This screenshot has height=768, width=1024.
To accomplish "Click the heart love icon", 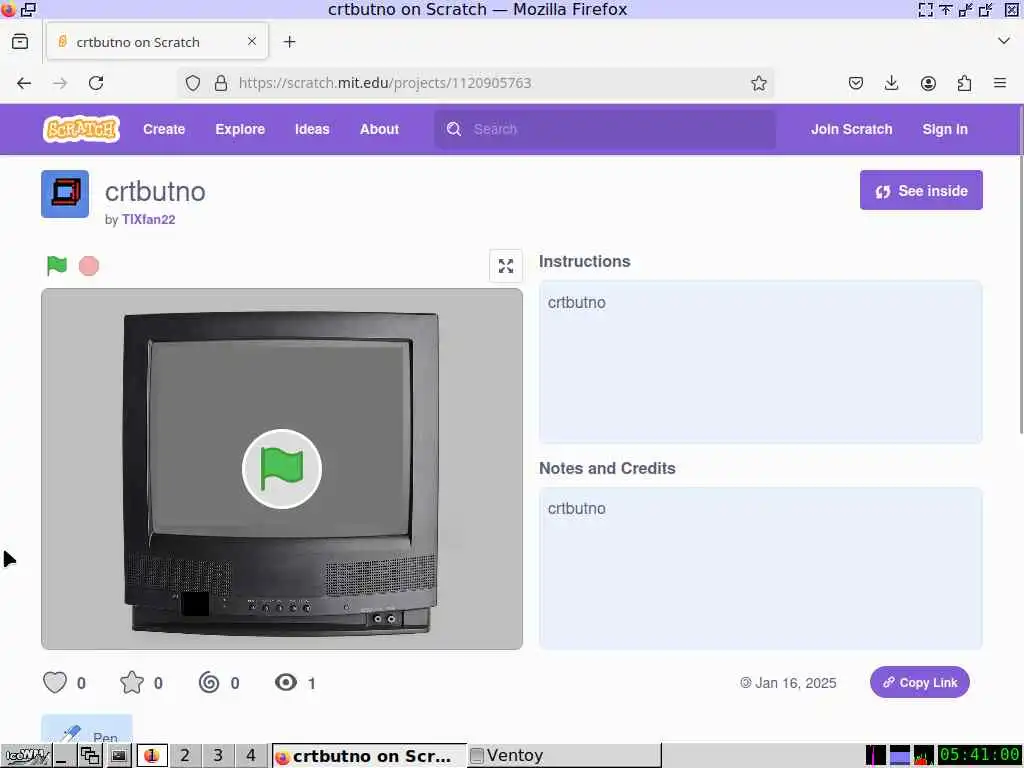I will (55, 682).
